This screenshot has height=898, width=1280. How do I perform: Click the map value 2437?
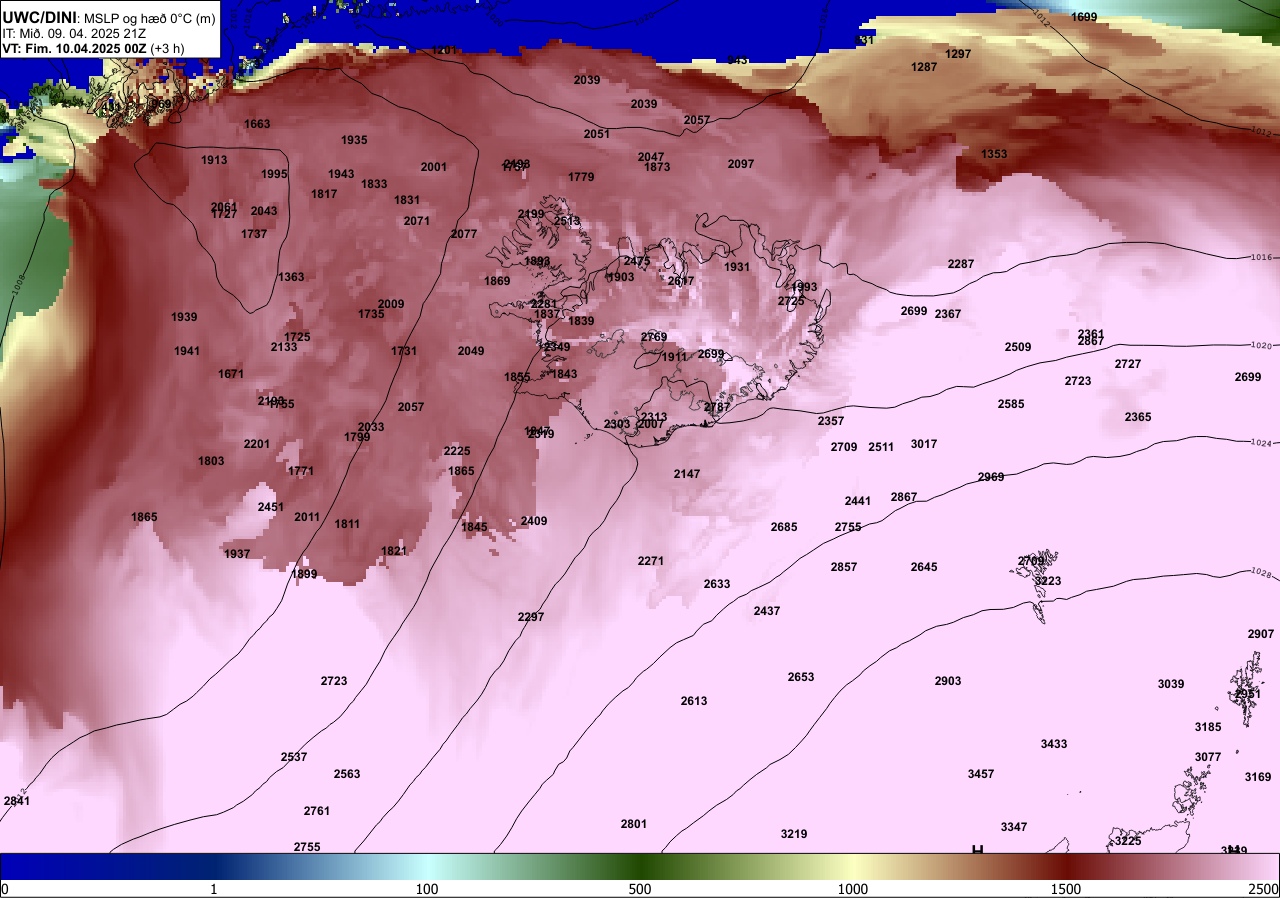pyautogui.click(x=767, y=611)
